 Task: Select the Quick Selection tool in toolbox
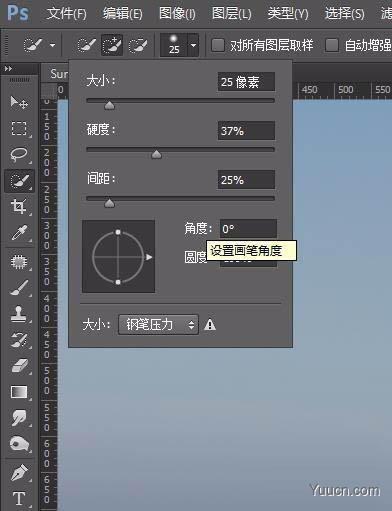tap(19, 181)
